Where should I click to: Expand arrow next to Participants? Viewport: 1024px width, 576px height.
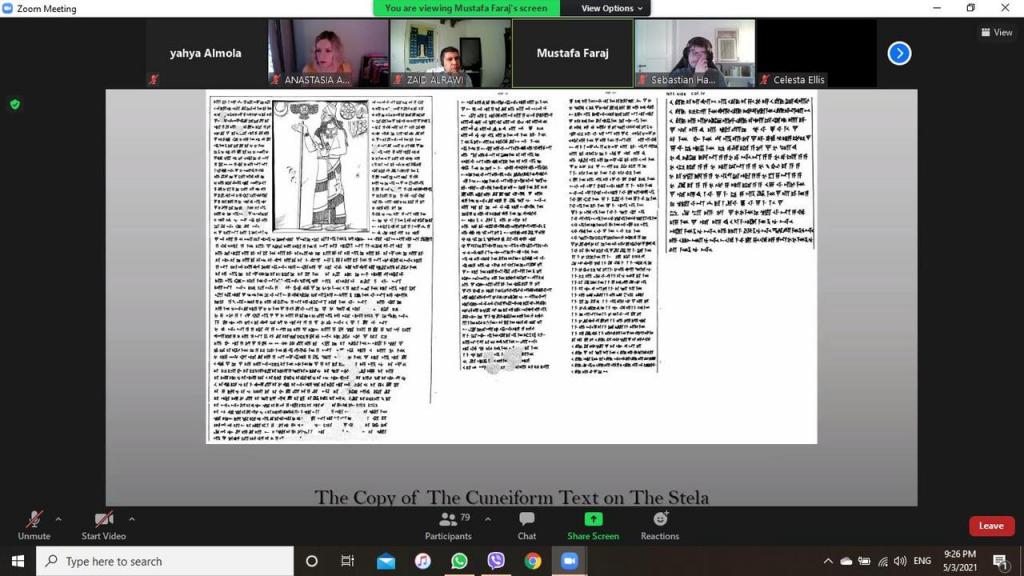pos(487,519)
